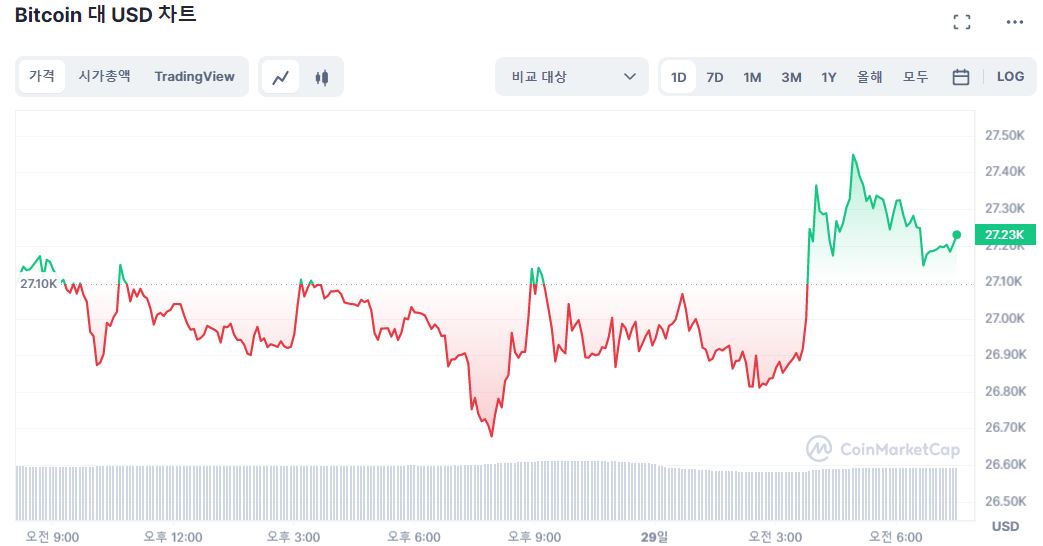
Task: Select the 1M time range
Action: pos(752,77)
